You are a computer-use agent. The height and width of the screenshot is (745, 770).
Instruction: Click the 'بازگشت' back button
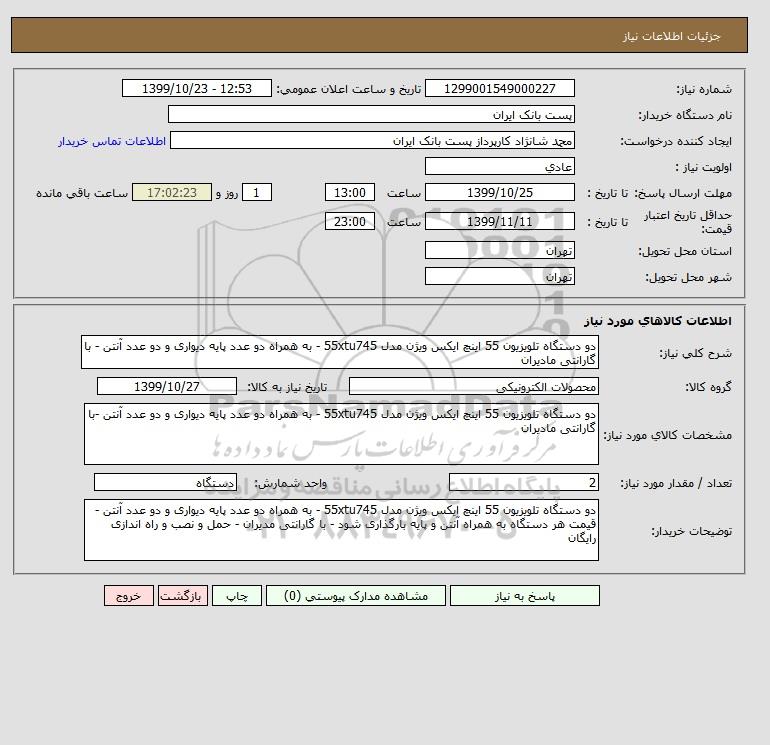point(183,596)
